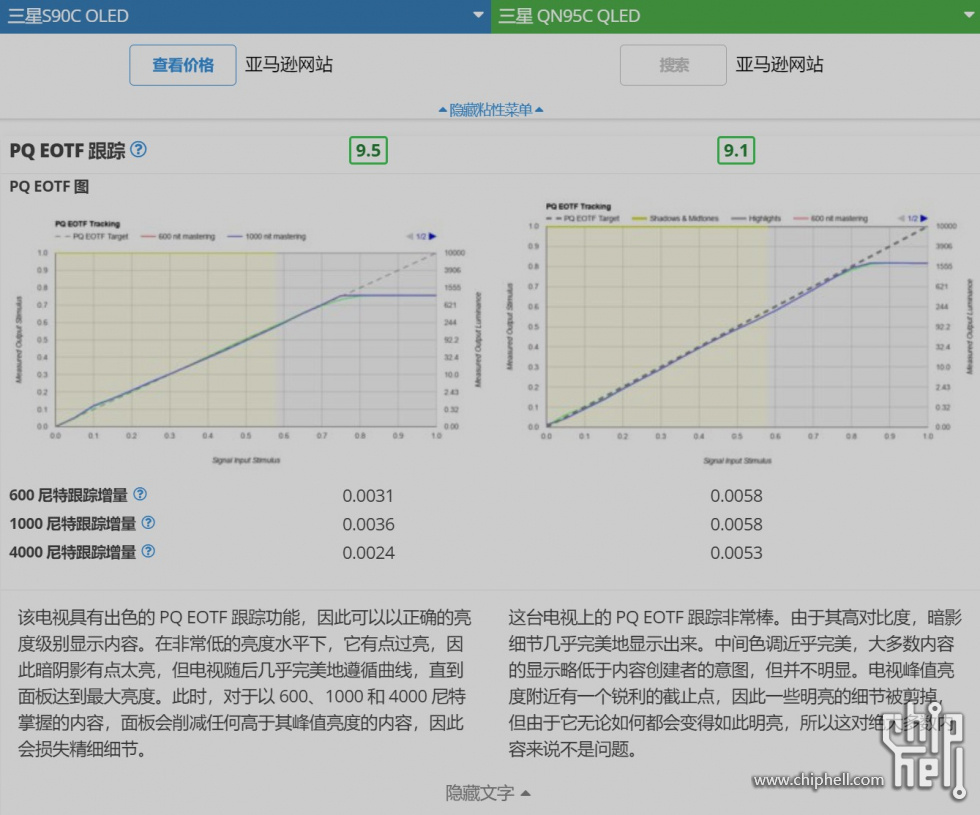This screenshot has height=815, width=980.
Task: Click the 9.5 score box
Action: 368,151
